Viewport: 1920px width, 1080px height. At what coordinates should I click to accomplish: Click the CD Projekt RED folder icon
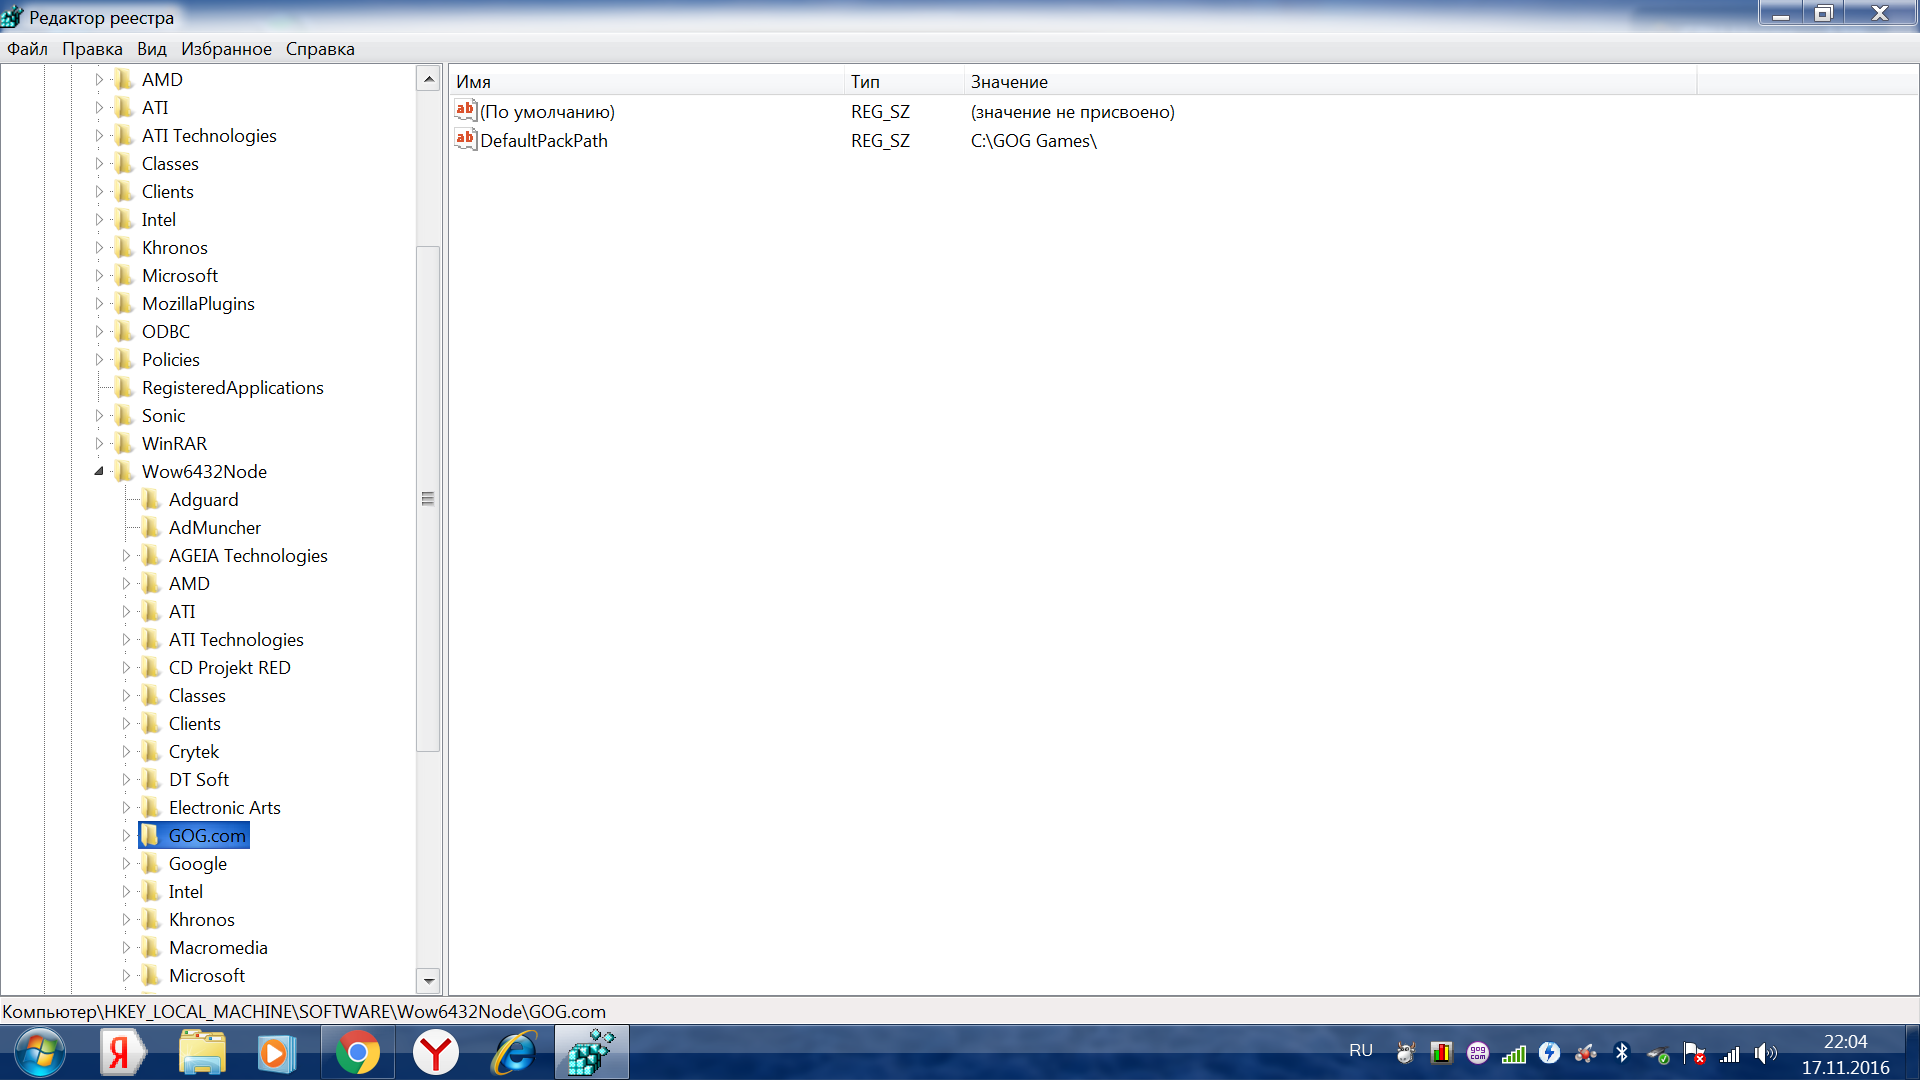pos(151,667)
